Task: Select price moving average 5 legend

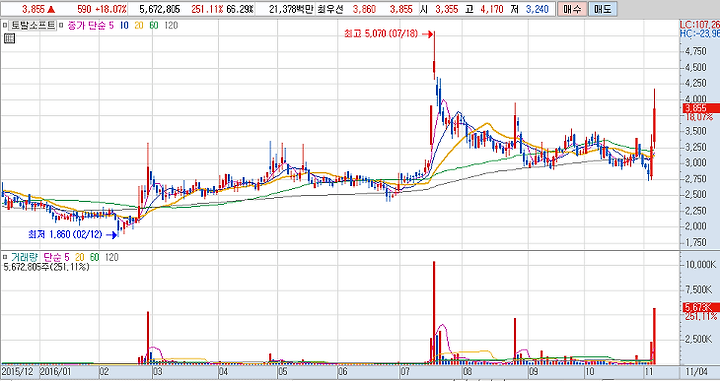Action: (x=111, y=26)
